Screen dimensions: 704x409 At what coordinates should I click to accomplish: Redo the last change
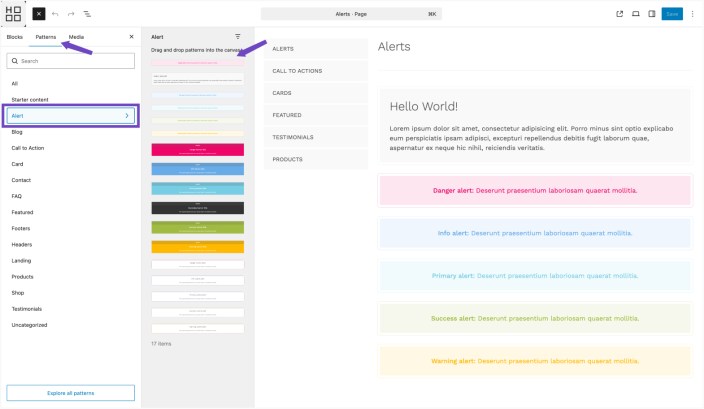(71, 14)
